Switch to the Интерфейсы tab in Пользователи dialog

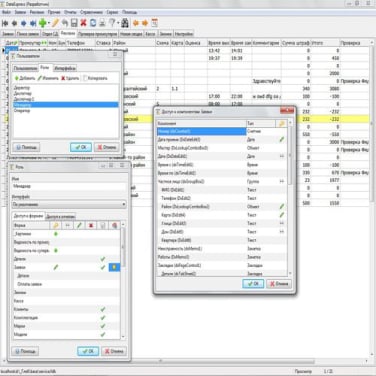point(65,68)
